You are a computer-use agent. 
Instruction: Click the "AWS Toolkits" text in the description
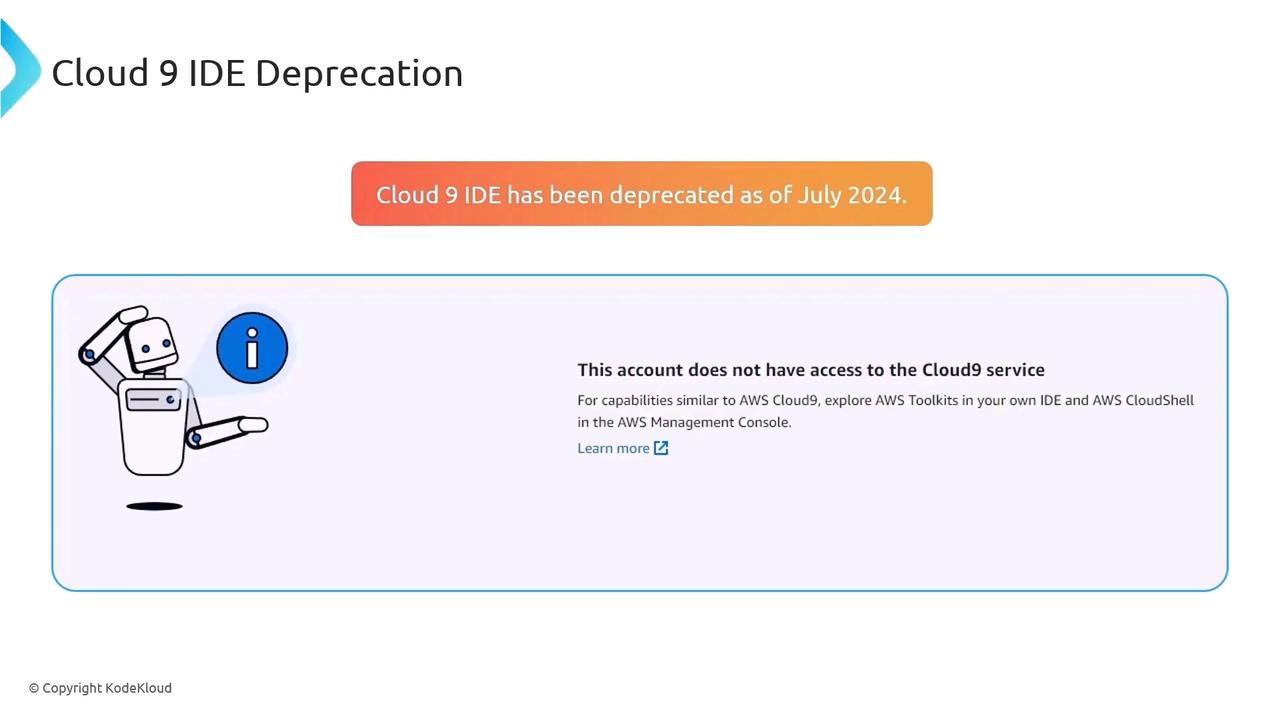click(917, 400)
